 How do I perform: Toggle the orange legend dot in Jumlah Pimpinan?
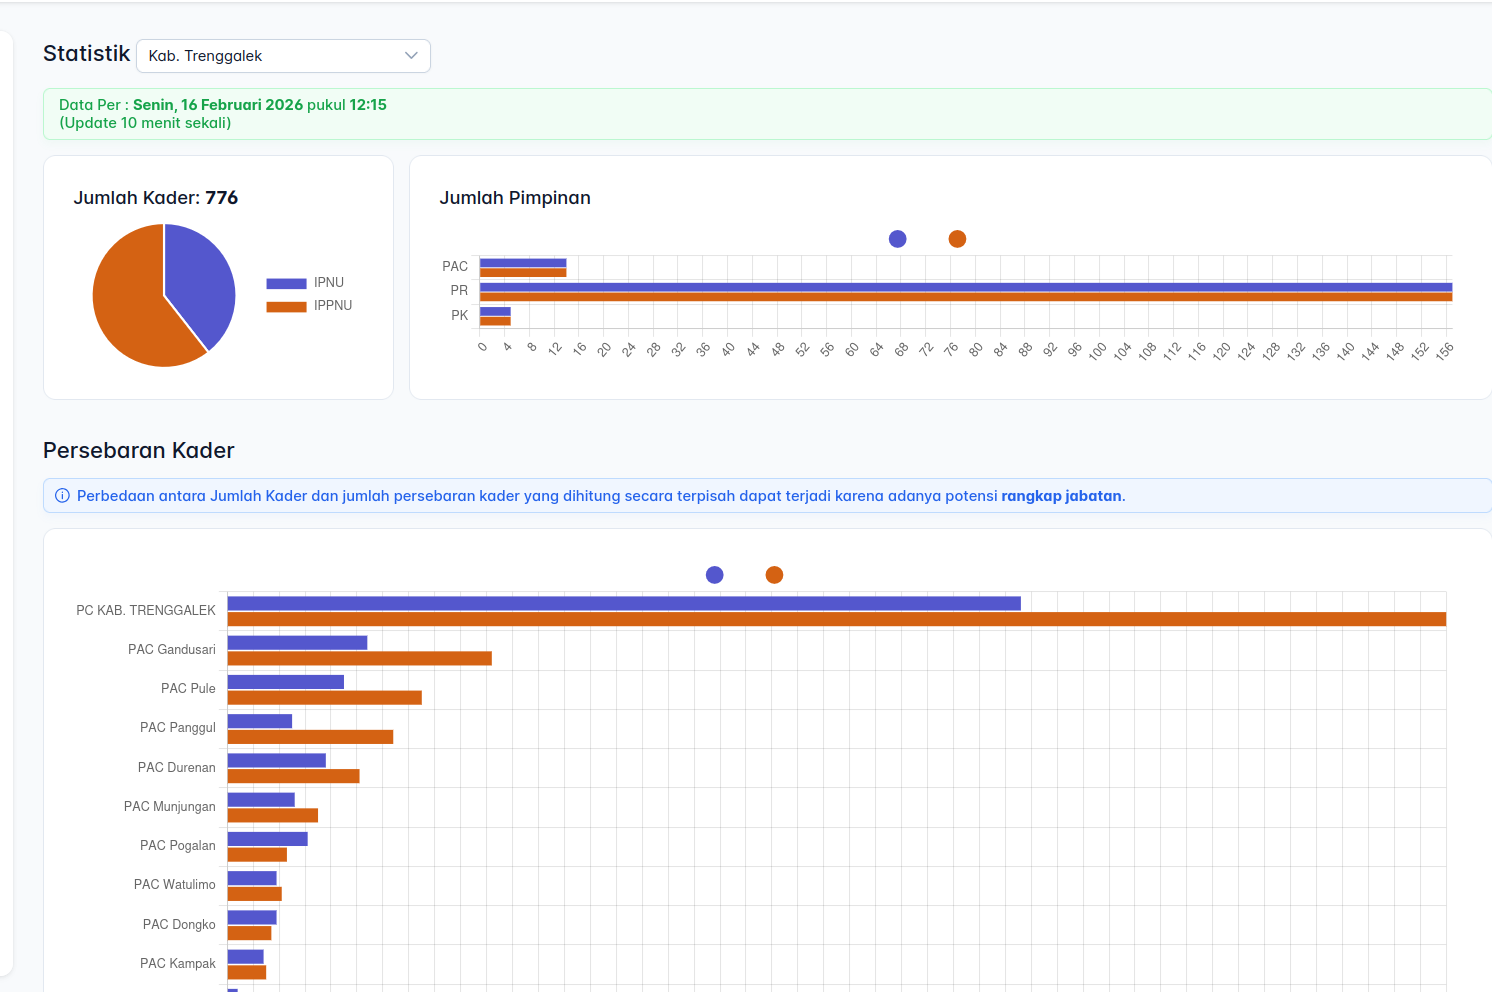pos(957,239)
